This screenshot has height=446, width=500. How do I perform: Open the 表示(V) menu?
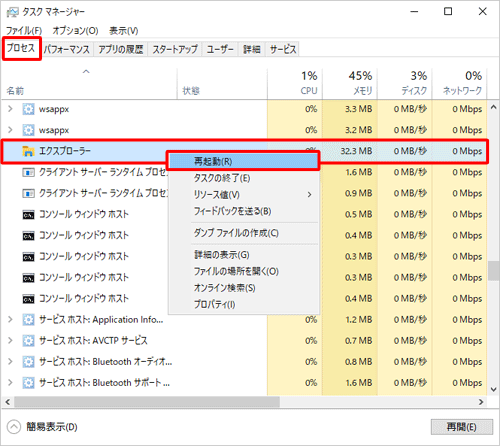(124, 31)
